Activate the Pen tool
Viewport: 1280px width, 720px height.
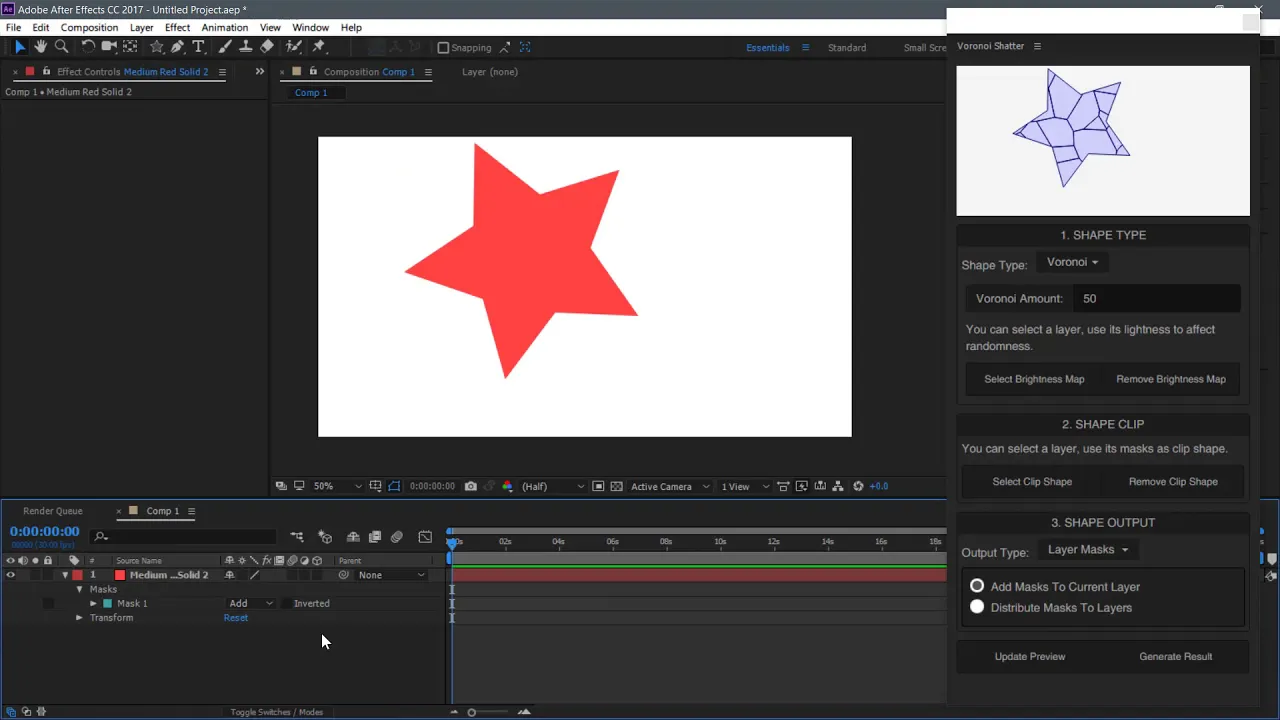pyautogui.click(x=177, y=47)
